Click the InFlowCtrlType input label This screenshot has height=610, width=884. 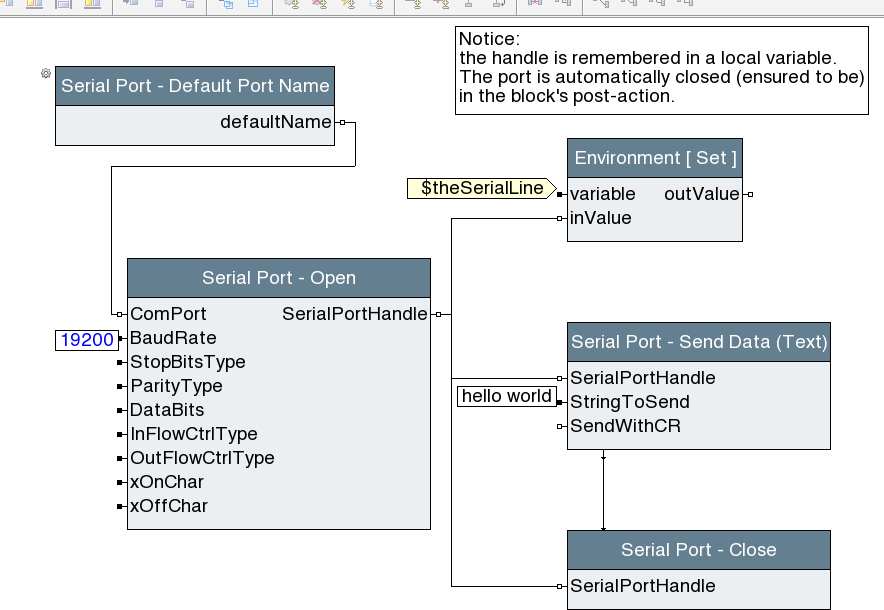pos(194,434)
